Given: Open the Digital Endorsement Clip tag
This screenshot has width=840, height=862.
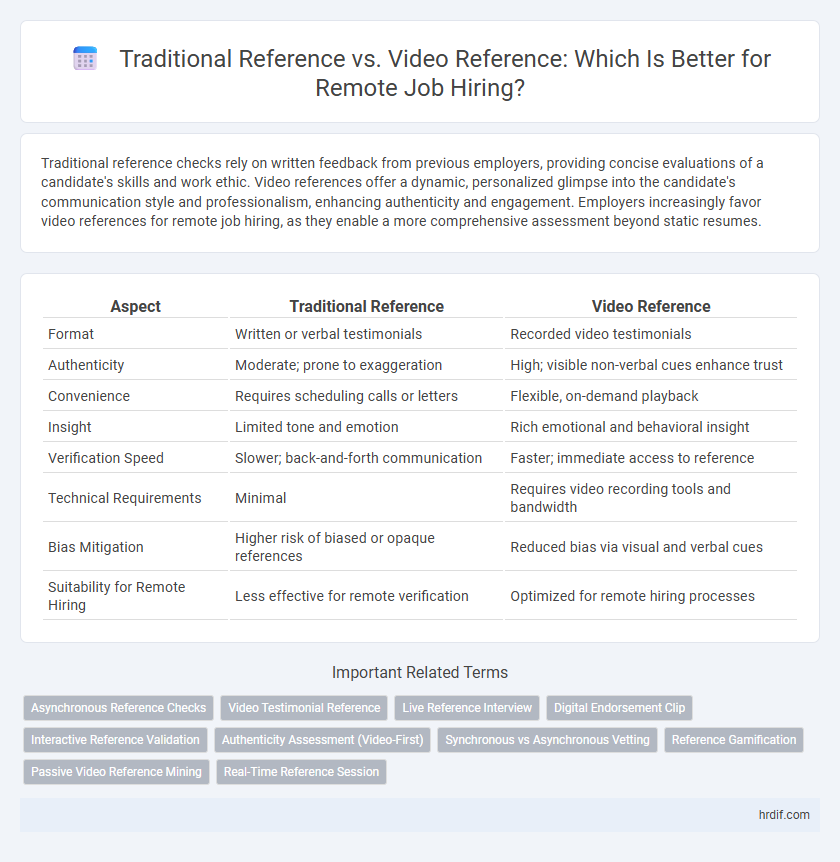Looking at the screenshot, I should pyautogui.click(x=619, y=708).
